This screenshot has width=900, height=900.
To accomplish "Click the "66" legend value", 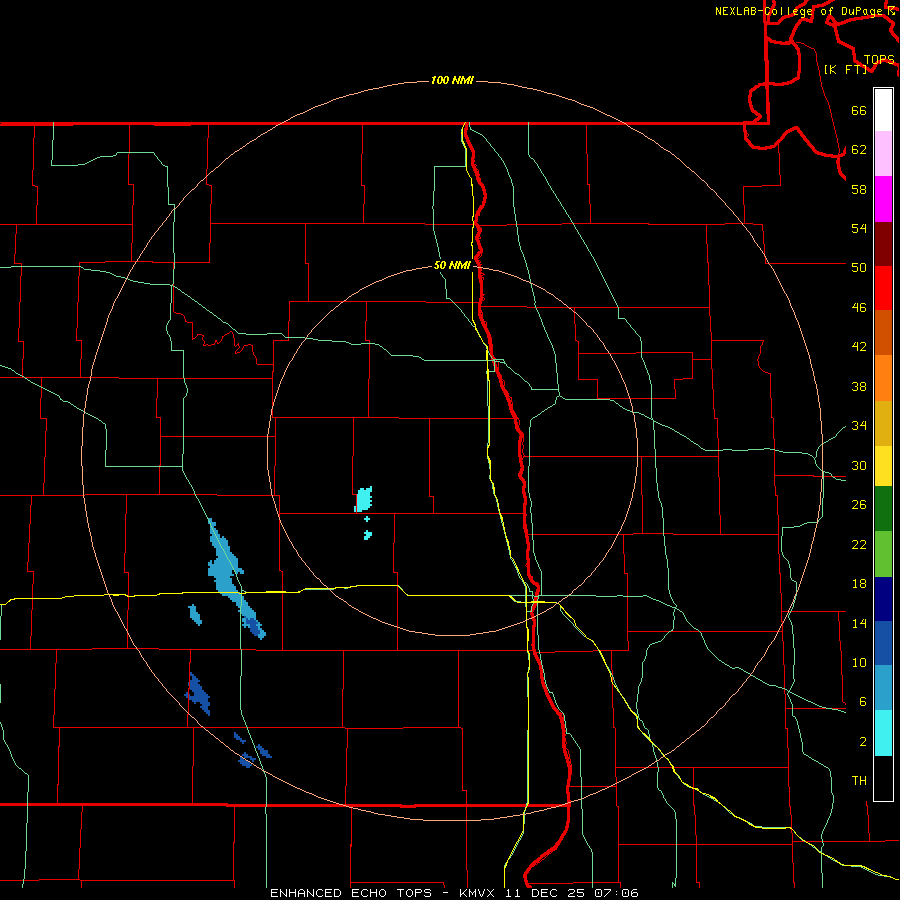I will (x=859, y=111).
